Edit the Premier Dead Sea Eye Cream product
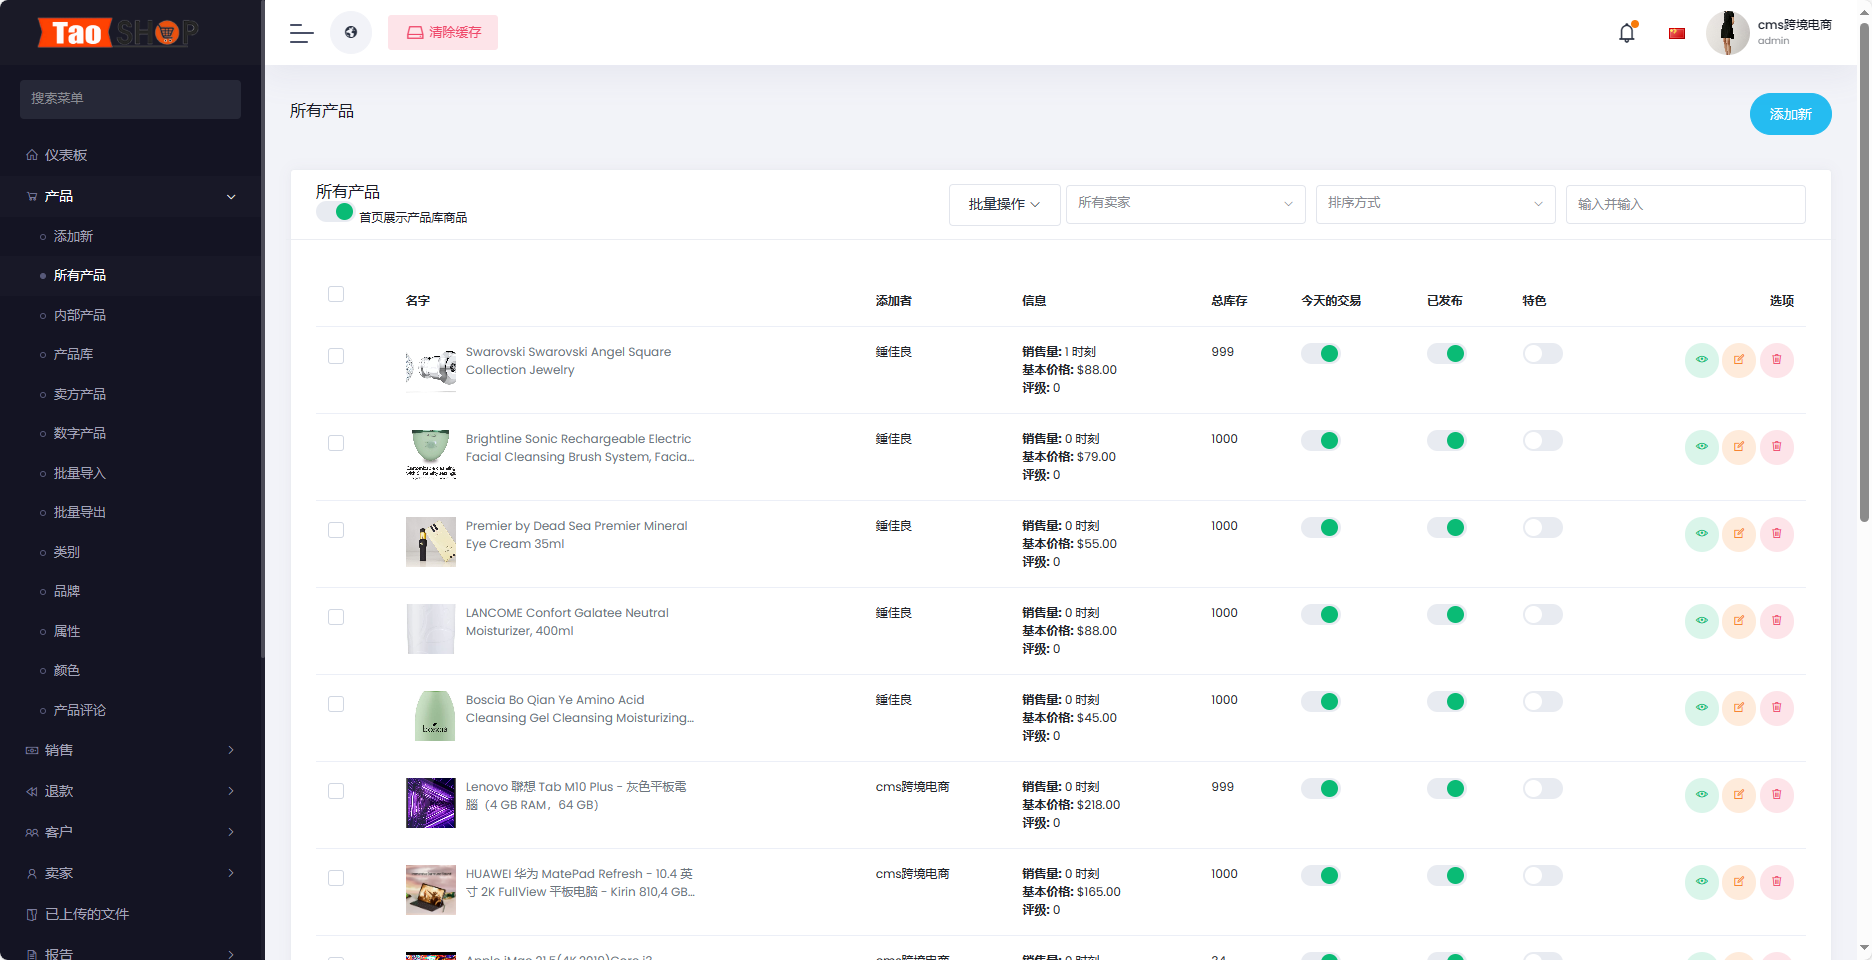The width and height of the screenshot is (1872, 960). tap(1739, 534)
